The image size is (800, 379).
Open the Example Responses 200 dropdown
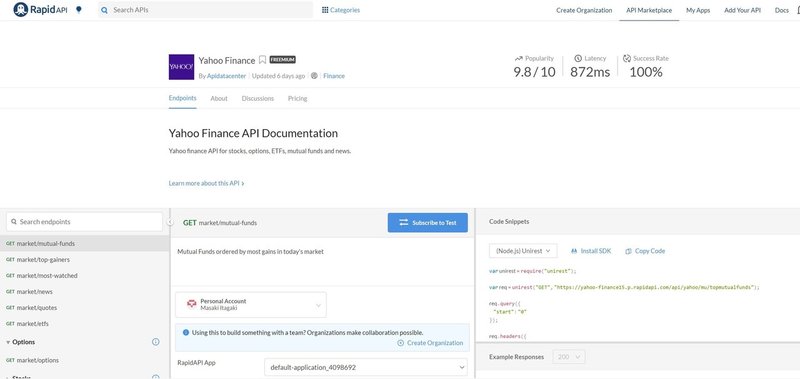[x=569, y=357]
